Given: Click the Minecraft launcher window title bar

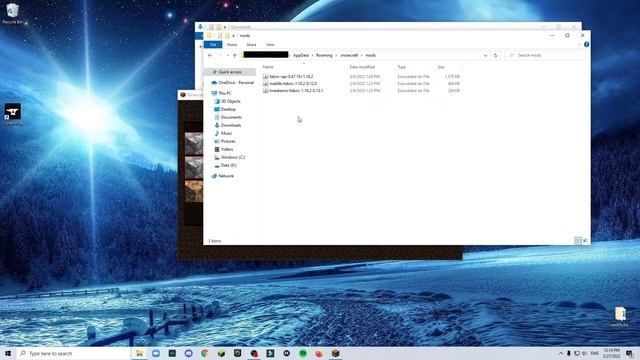Looking at the screenshot, I should click(191, 95).
